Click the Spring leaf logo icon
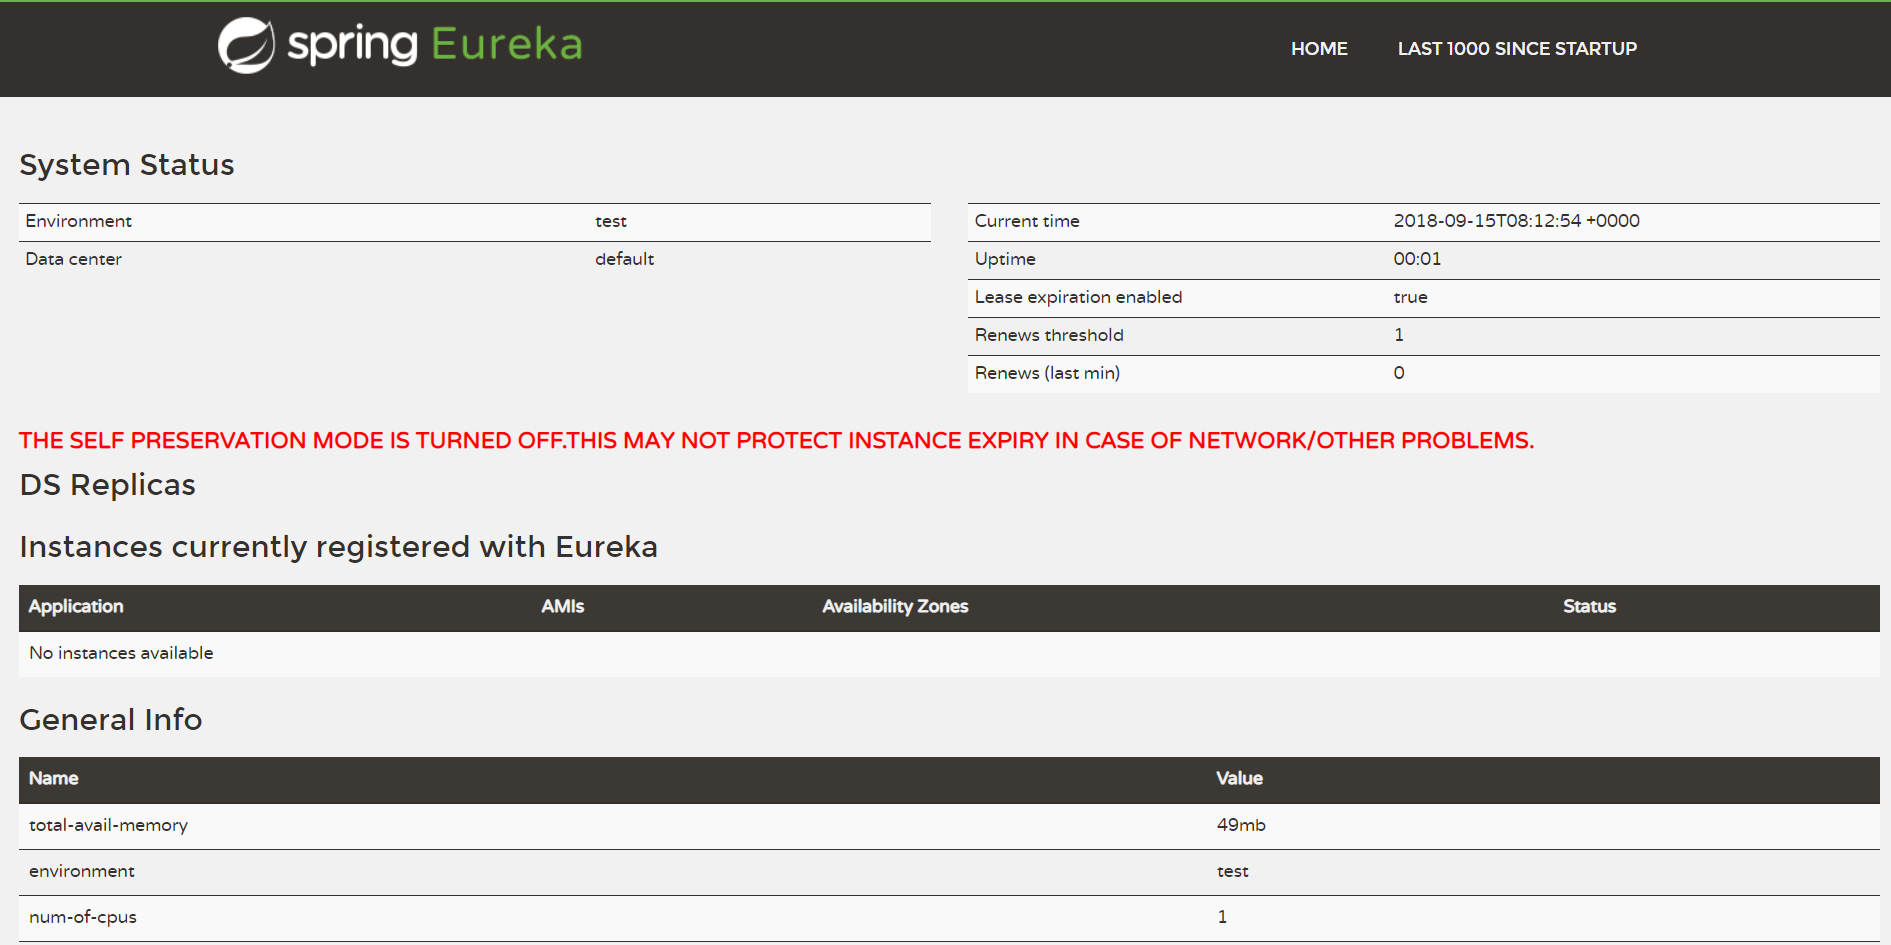 click(x=246, y=46)
